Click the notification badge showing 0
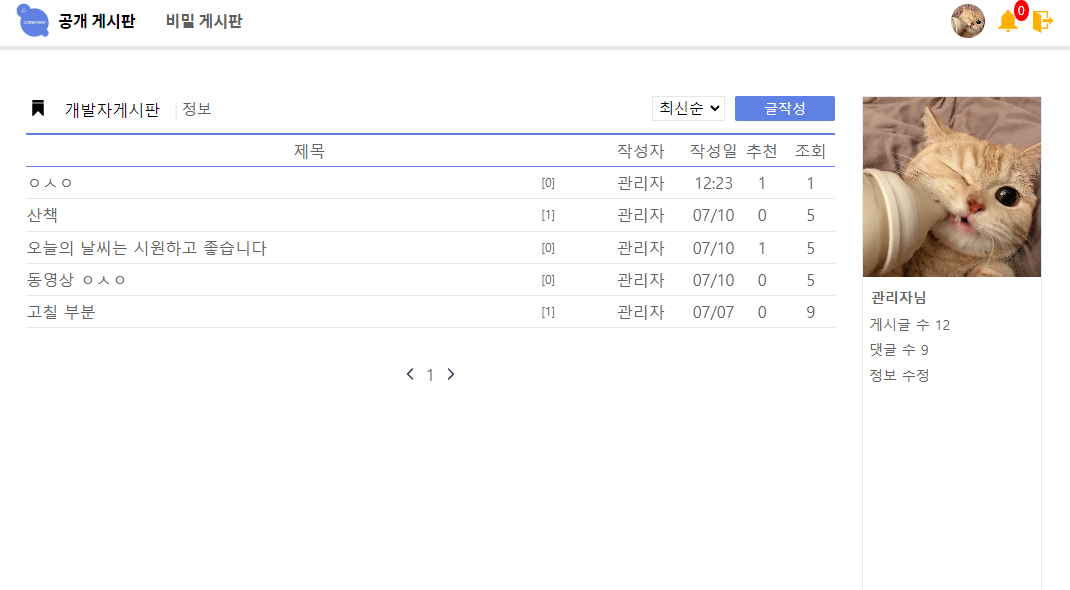Image resolution: width=1070 pixels, height=590 pixels. [x=1019, y=10]
